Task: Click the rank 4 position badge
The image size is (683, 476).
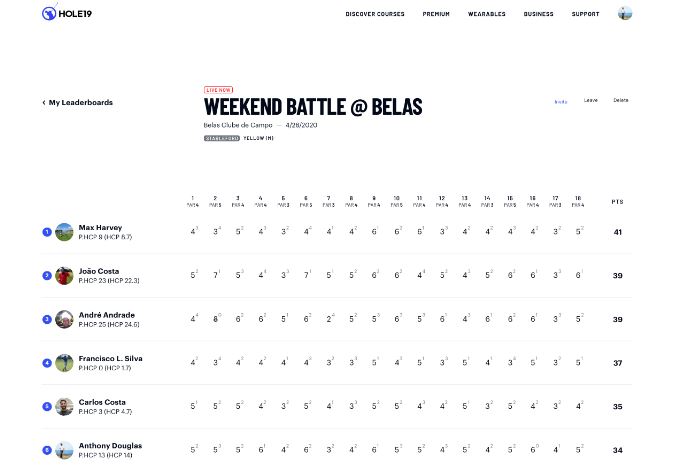Action: pyautogui.click(x=47, y=363)
